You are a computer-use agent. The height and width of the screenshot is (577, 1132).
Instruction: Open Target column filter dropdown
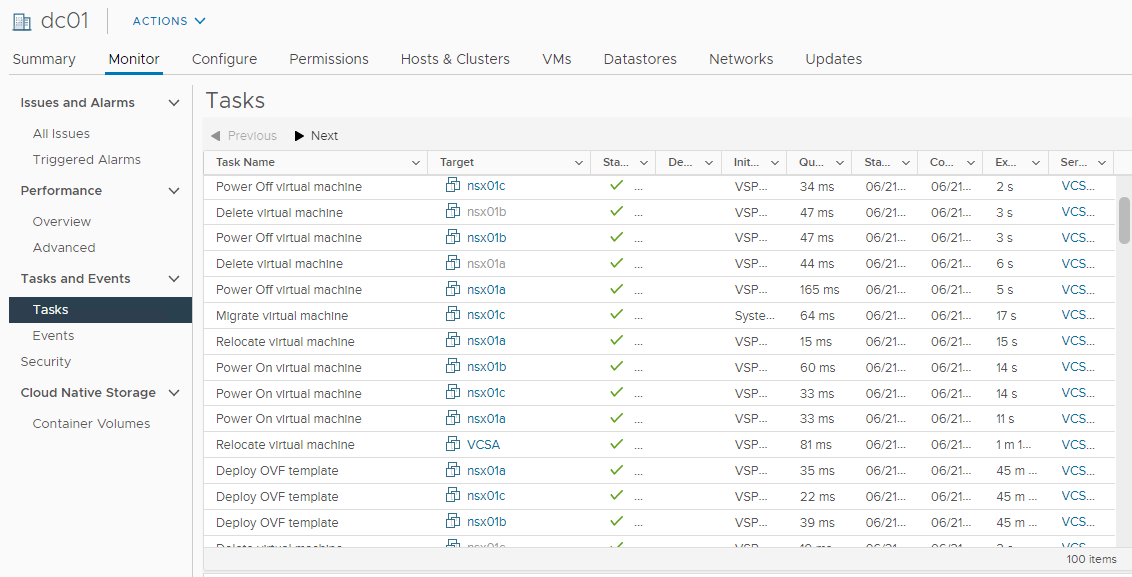point(579,163)
